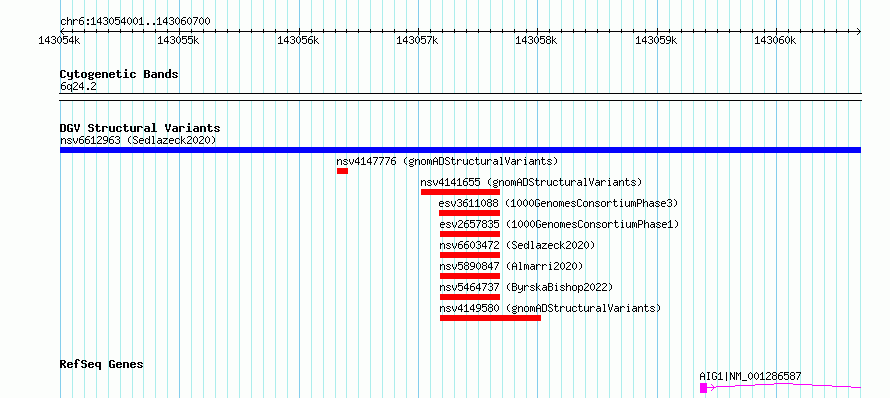Click the long red nsv4149580 bar
Screen dimensions: 890x398
[x=490, y=318]
